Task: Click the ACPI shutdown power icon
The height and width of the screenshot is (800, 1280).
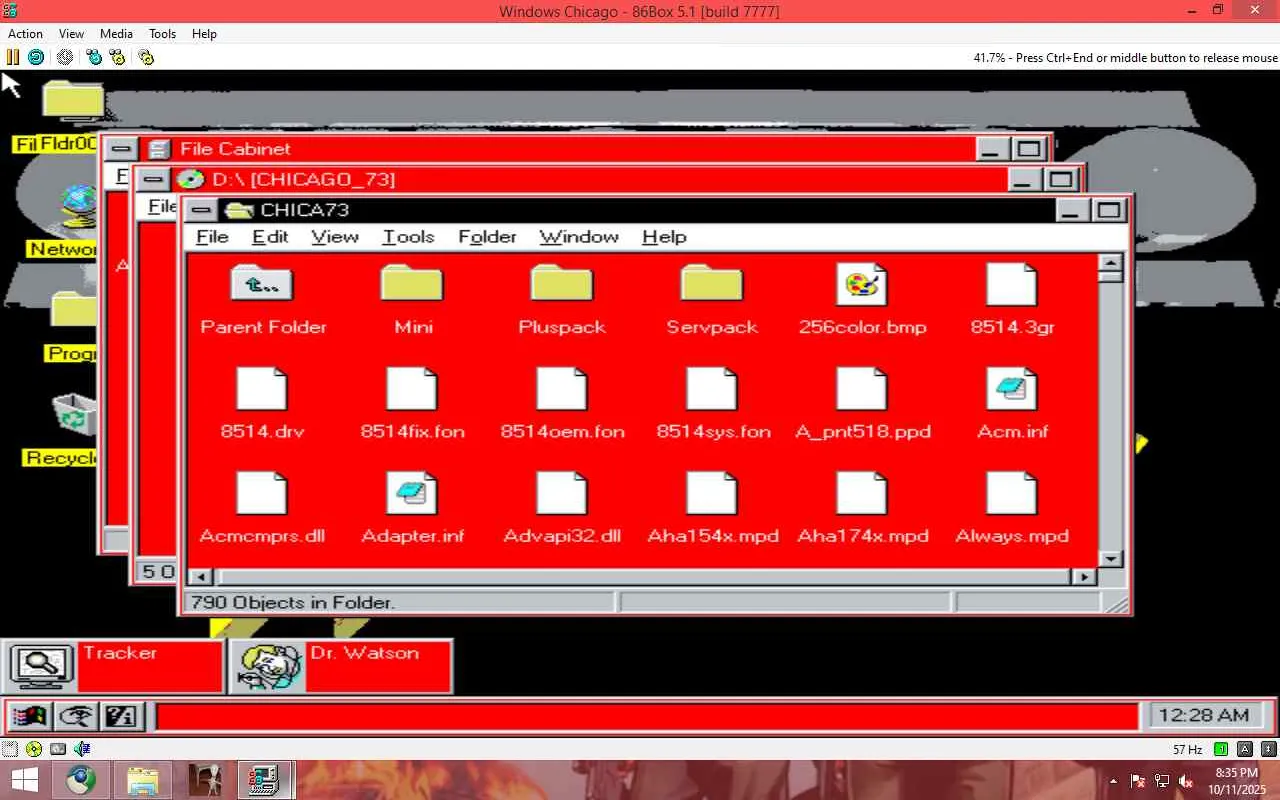Action: [x=65, y=58]
